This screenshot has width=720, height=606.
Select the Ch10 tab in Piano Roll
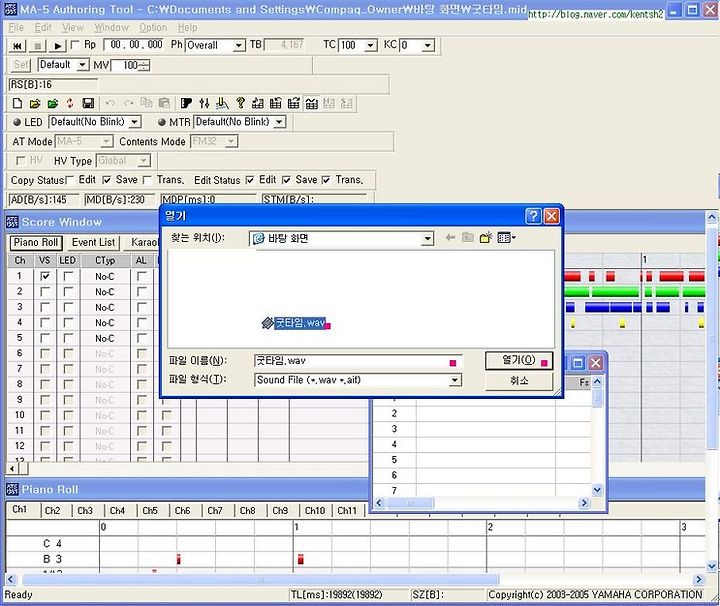tap(315, 511)
